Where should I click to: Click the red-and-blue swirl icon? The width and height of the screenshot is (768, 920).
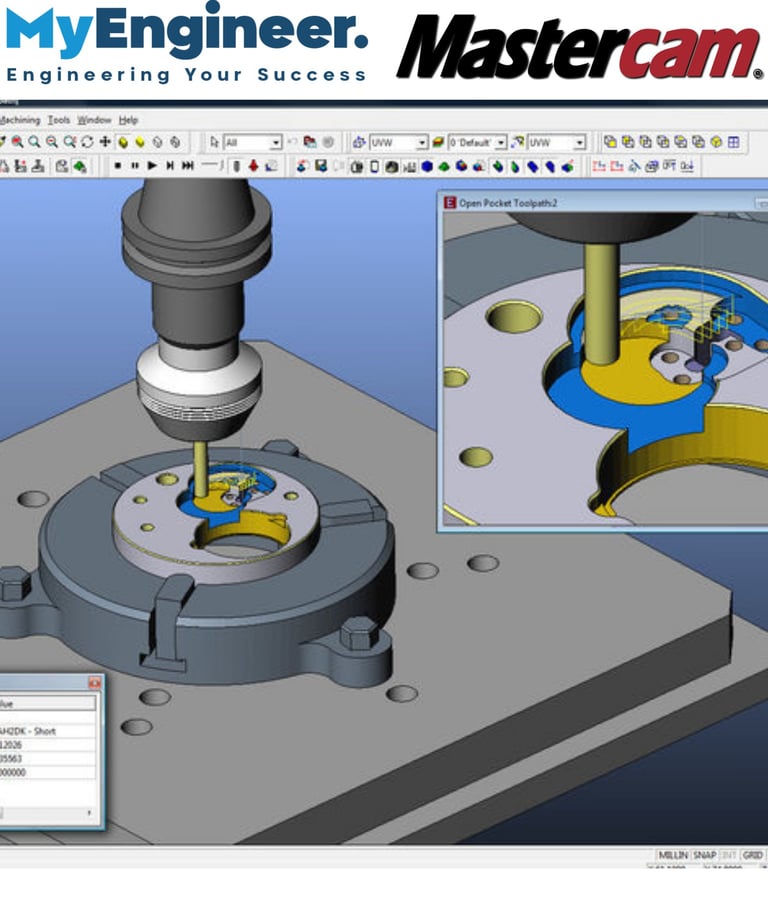point(302,167)
